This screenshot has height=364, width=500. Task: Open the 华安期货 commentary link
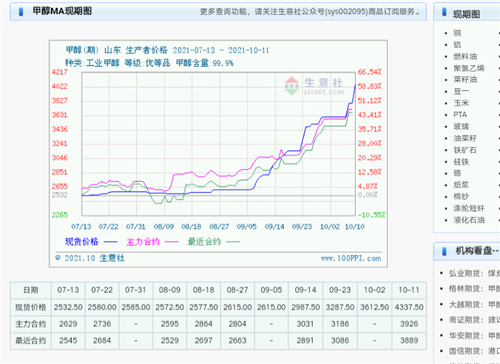(474, 335)
